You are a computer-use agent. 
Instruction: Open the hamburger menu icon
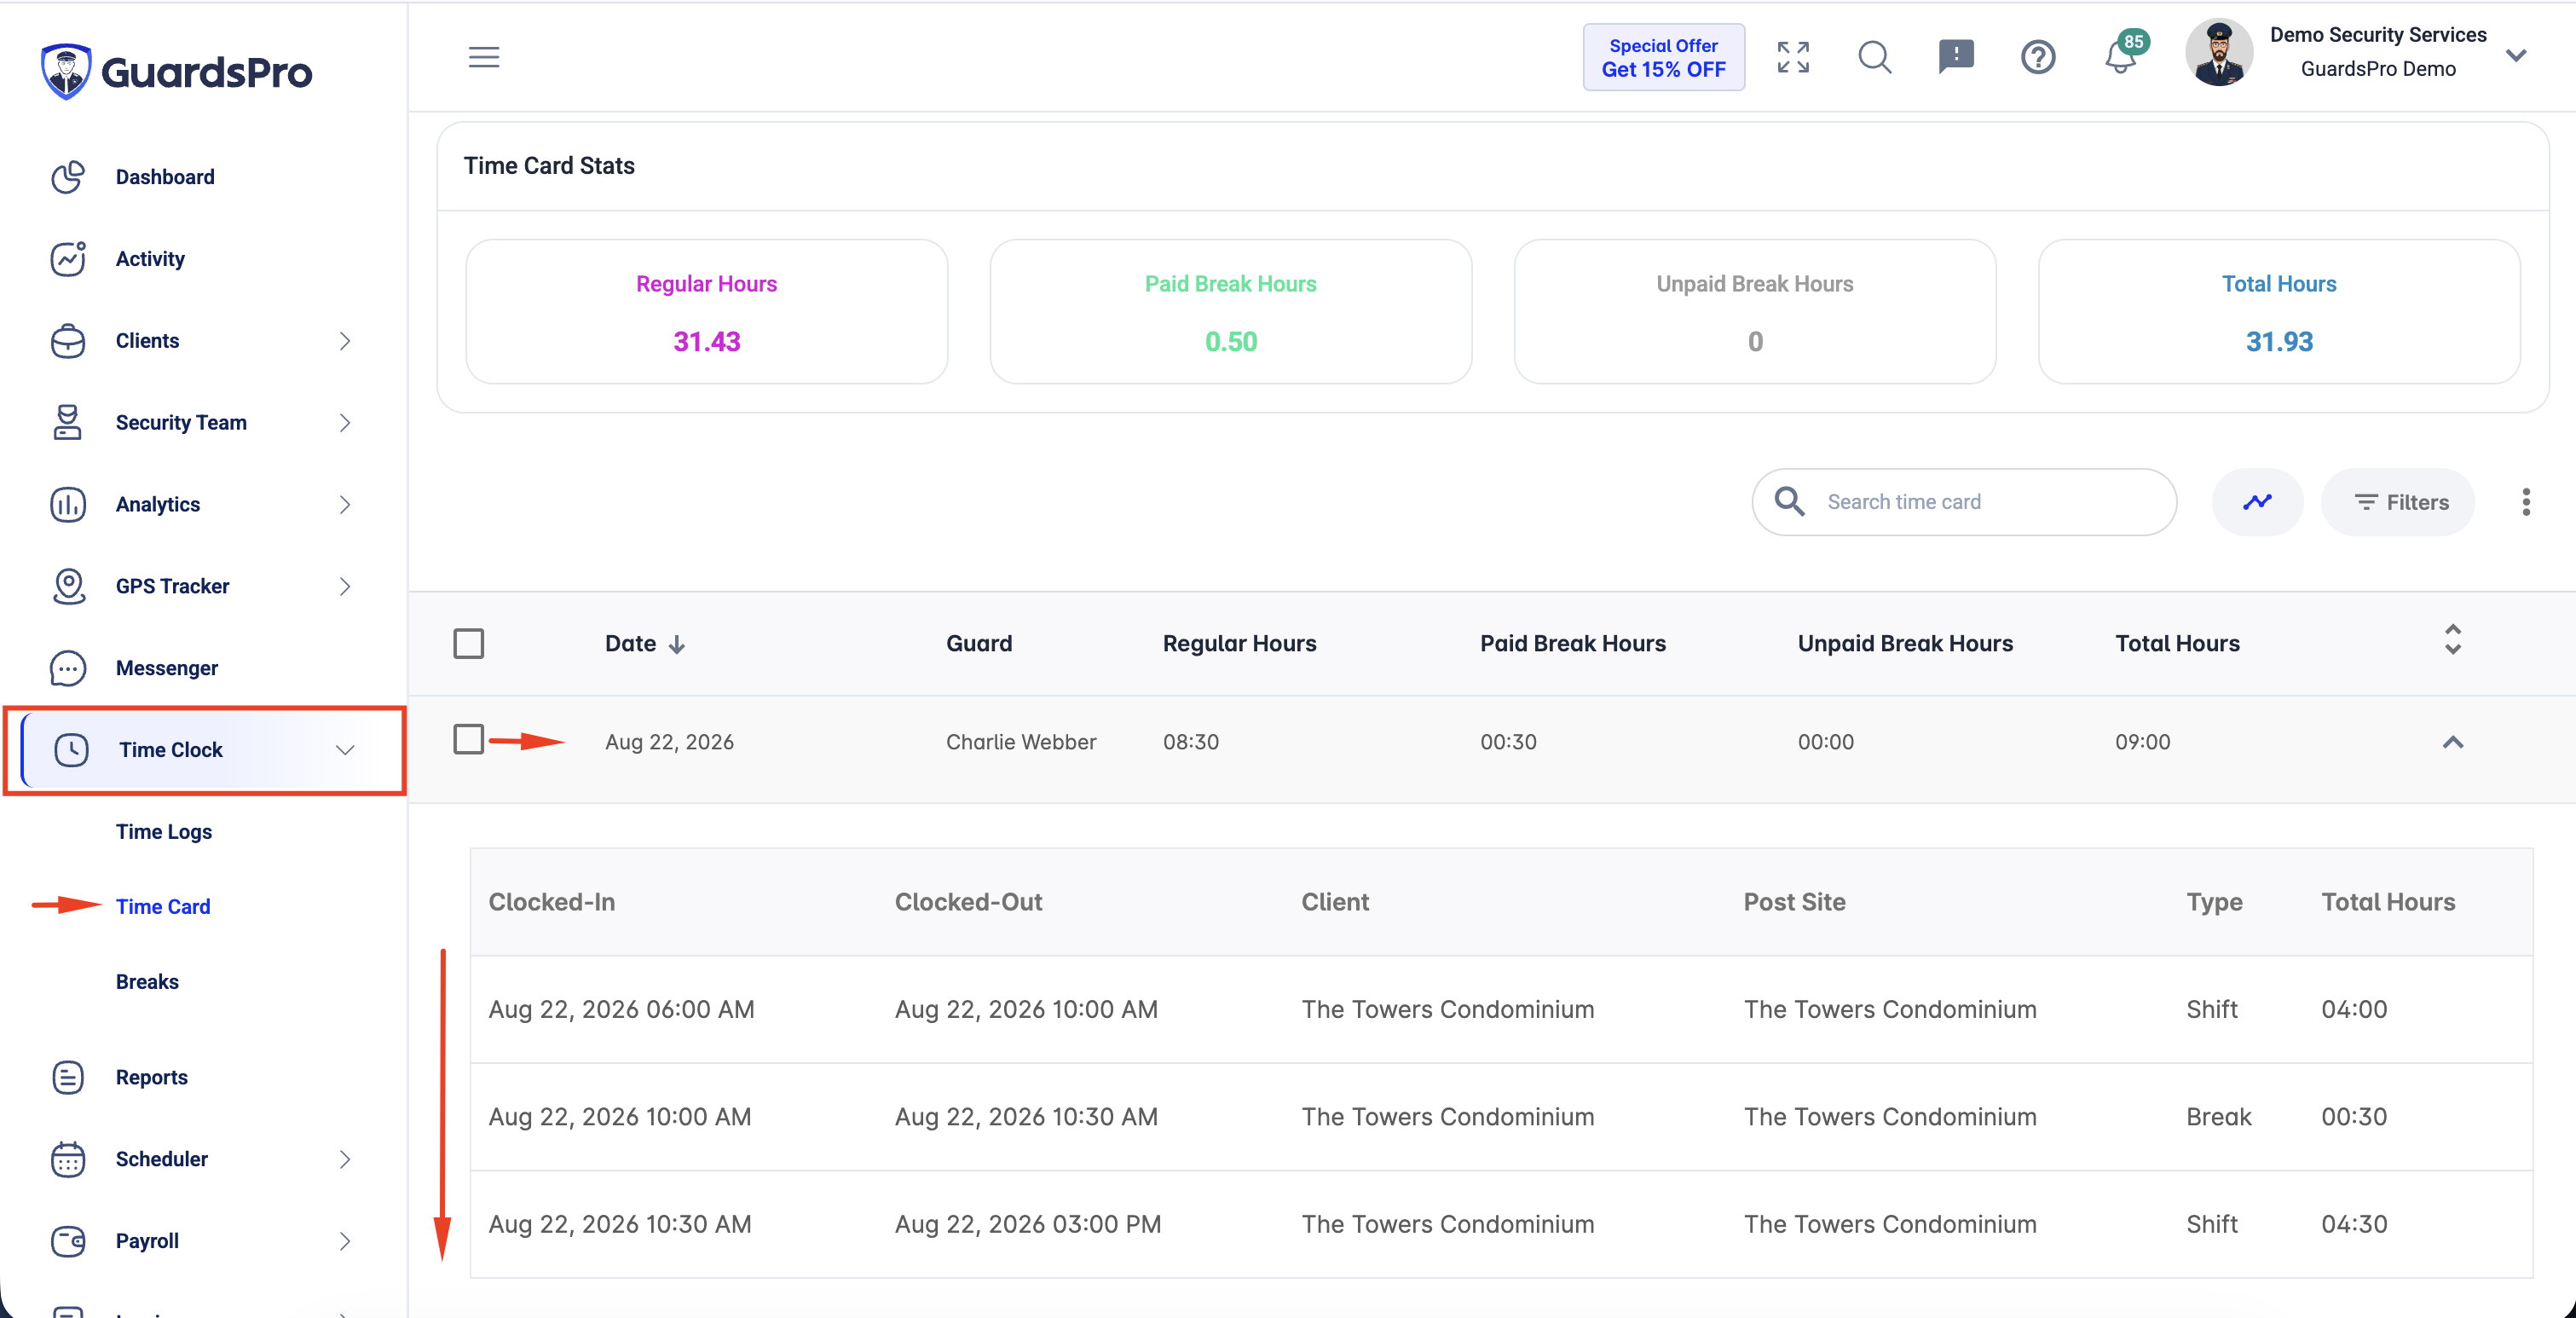click(x=484, y=57)
